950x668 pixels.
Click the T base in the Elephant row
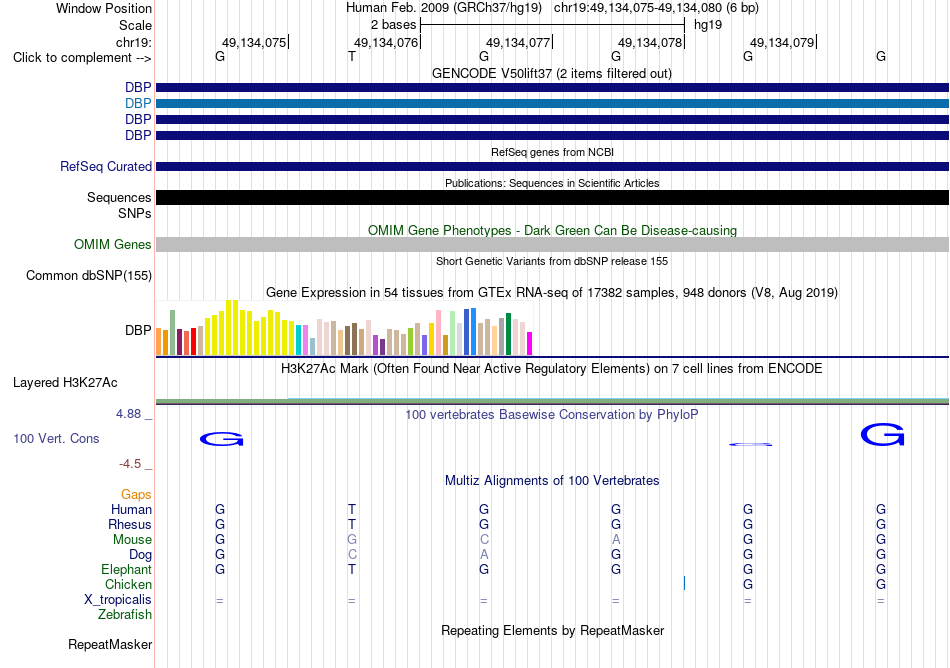coord(351,570)
